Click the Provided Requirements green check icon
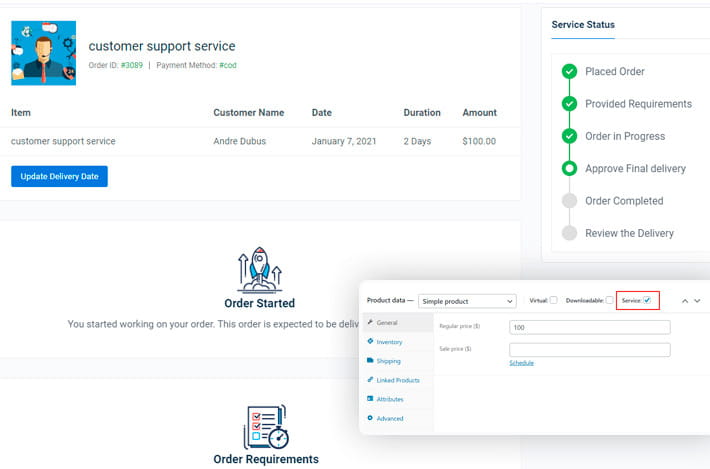 (569, 104)
